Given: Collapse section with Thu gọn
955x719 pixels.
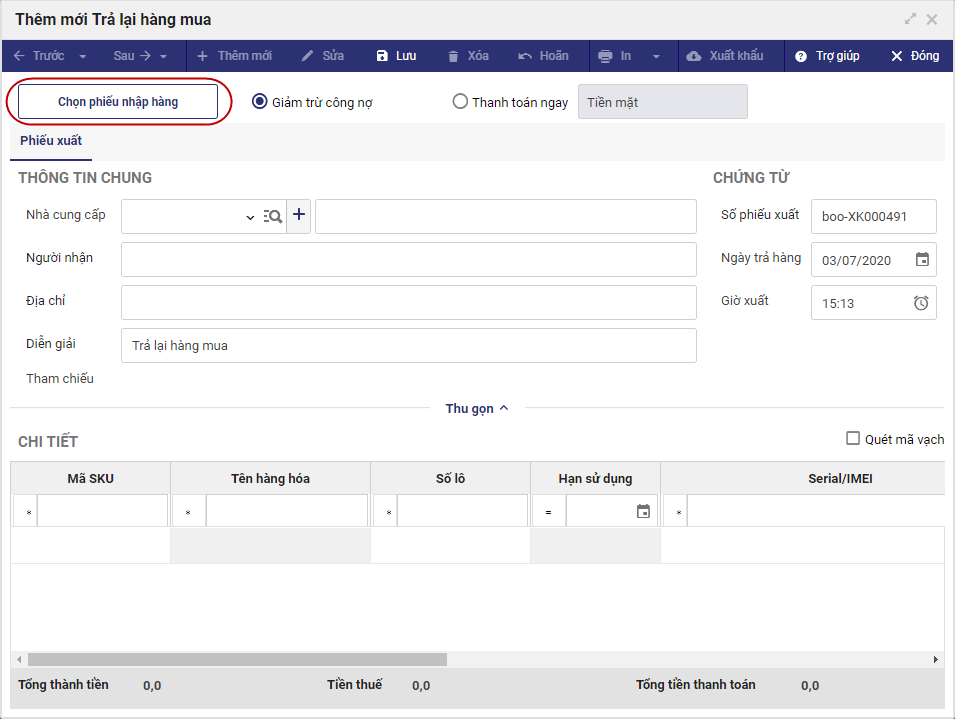Looking at the screenshot, I should [477, 409].
